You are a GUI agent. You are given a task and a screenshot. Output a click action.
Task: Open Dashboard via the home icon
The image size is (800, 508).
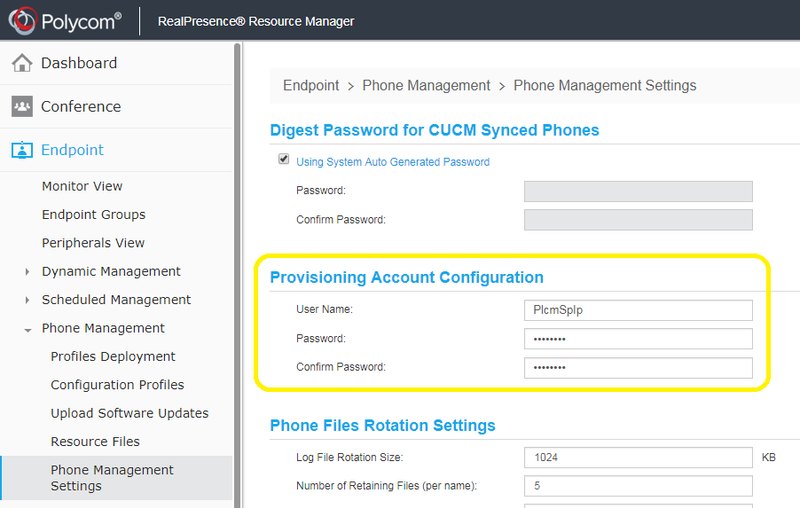(x=22, y=63)
